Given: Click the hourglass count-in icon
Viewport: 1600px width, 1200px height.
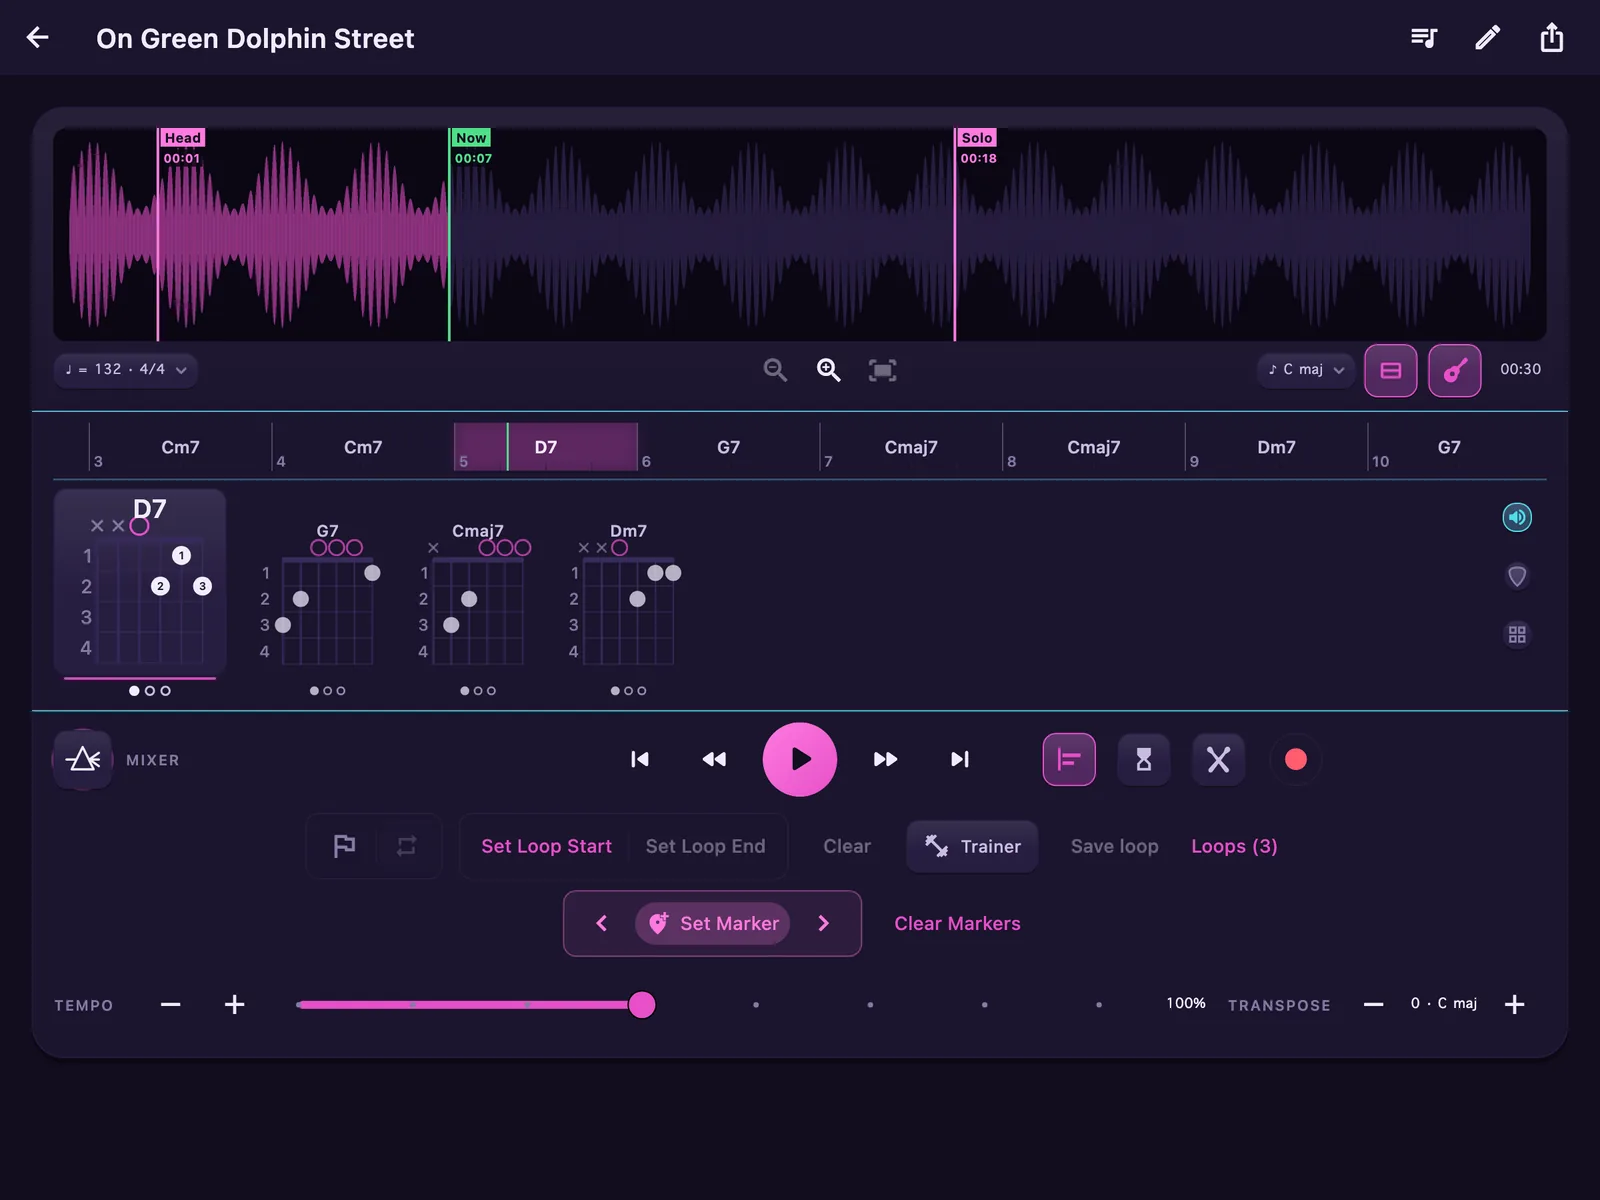Looking at the screenshot, I should pyautogui.click(x=1144, y=760).
